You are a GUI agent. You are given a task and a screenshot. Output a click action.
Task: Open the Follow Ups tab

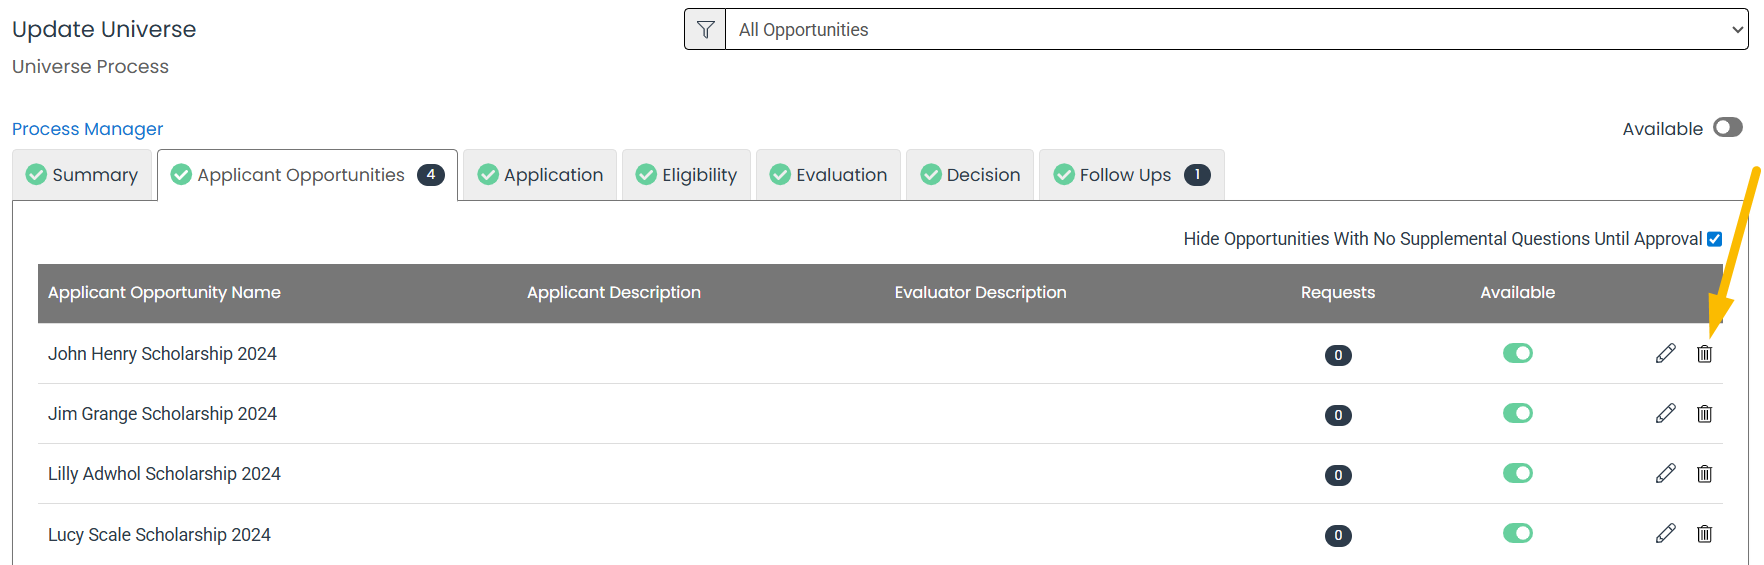1132,175
